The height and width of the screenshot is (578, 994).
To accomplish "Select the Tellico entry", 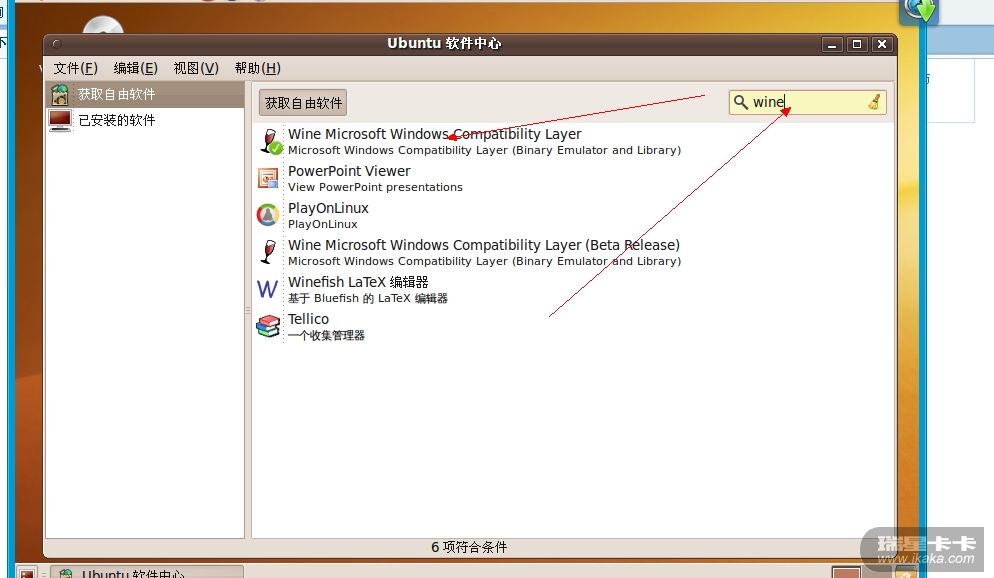I will pyautogui.click(x=574, y=326).
